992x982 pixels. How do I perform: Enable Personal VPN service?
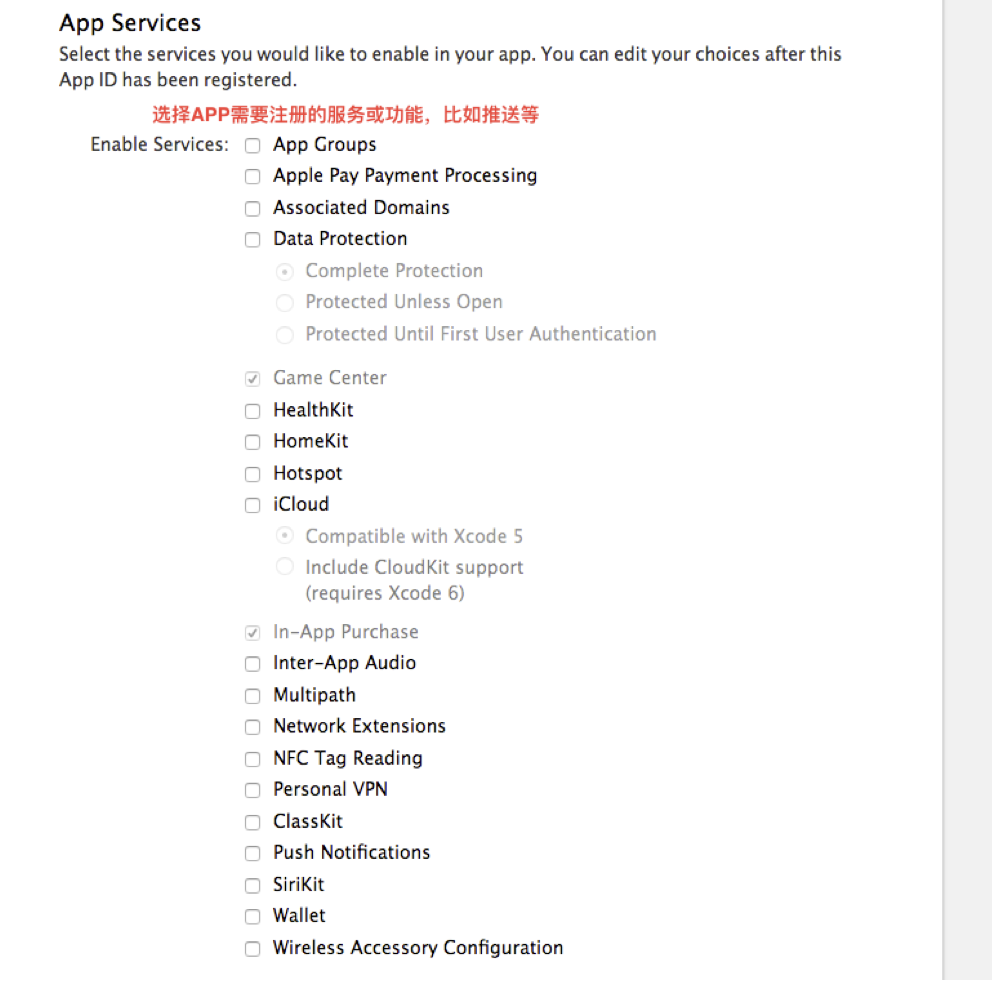pyautogui.click(x=252, y=790)
